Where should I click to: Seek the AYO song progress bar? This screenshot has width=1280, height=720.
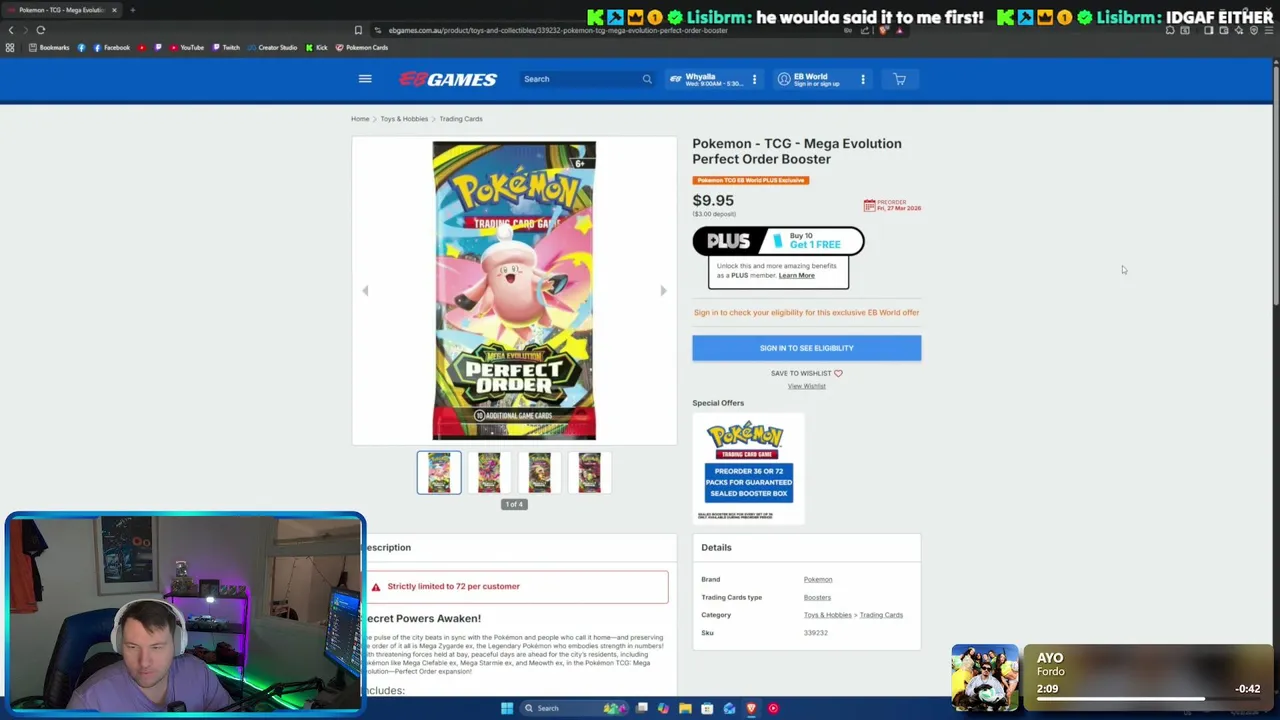[x=1148, y=699]
